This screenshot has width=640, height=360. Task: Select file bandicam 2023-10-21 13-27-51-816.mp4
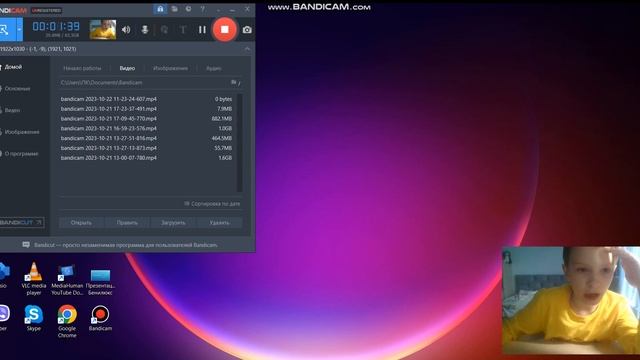coord(147,138)
